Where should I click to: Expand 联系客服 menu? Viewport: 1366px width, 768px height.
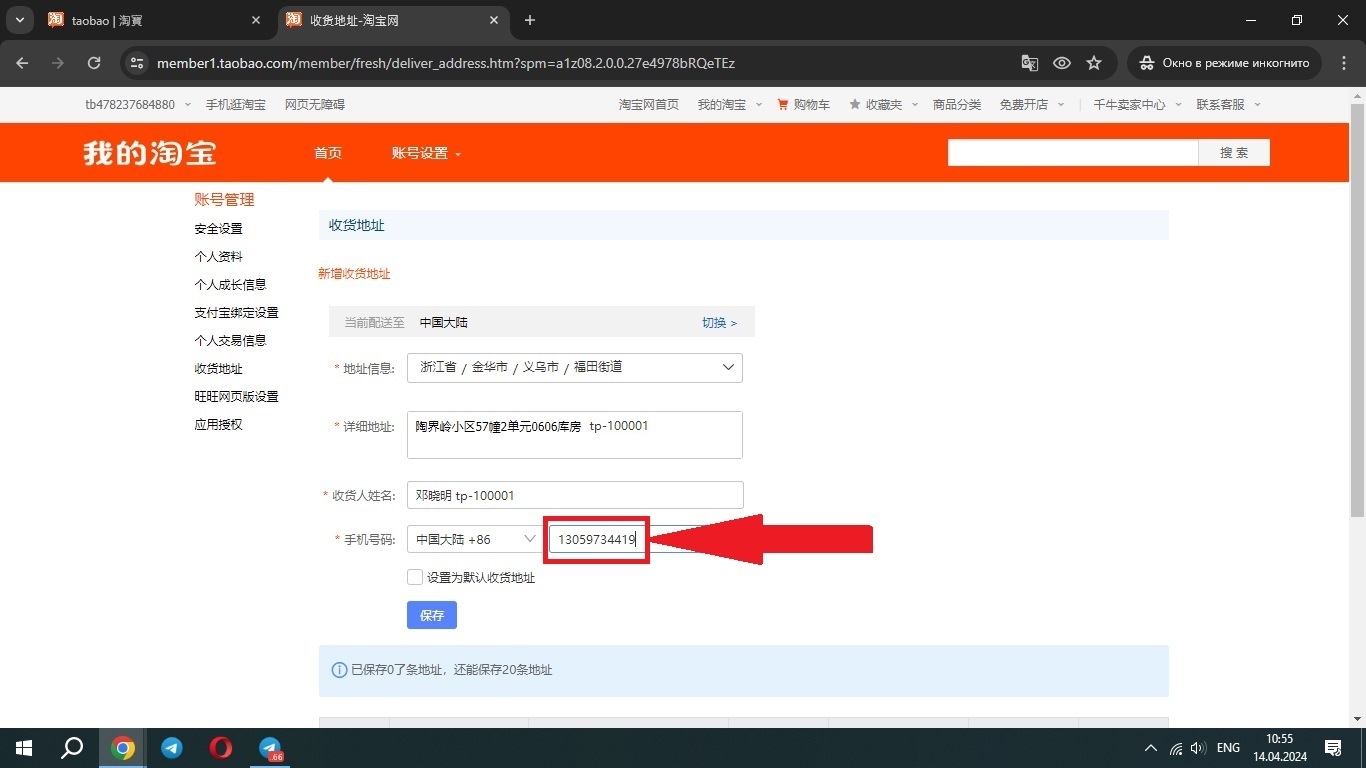(x=1228, y=104)
